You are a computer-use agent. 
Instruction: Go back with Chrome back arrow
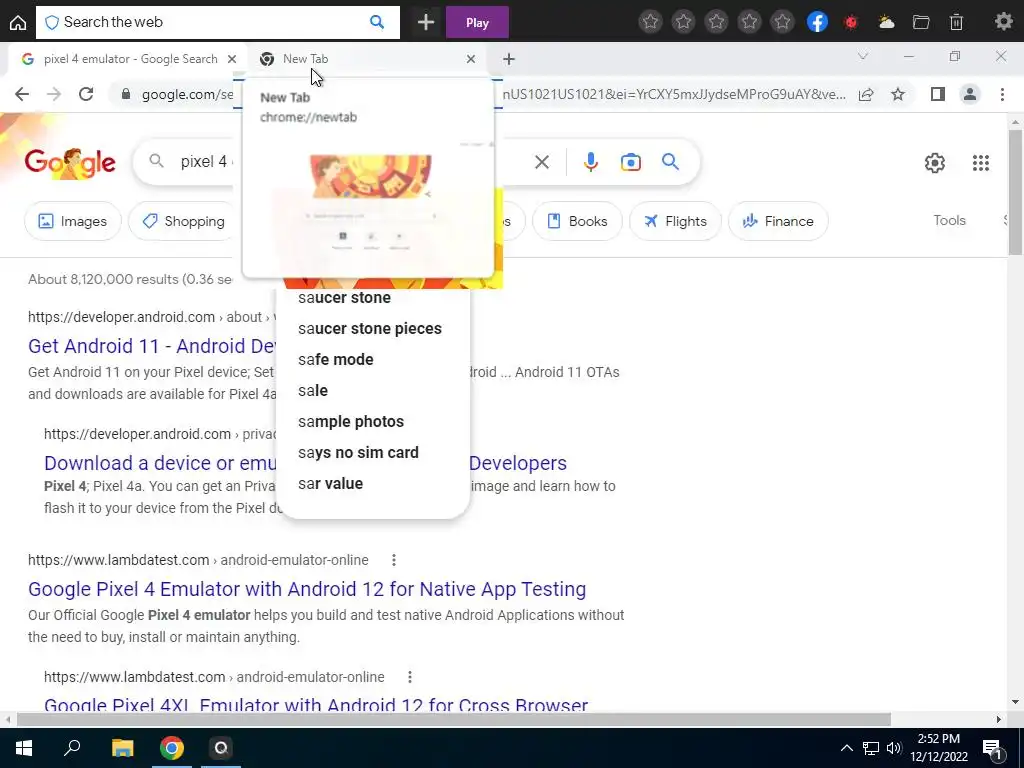coord(22,94)
